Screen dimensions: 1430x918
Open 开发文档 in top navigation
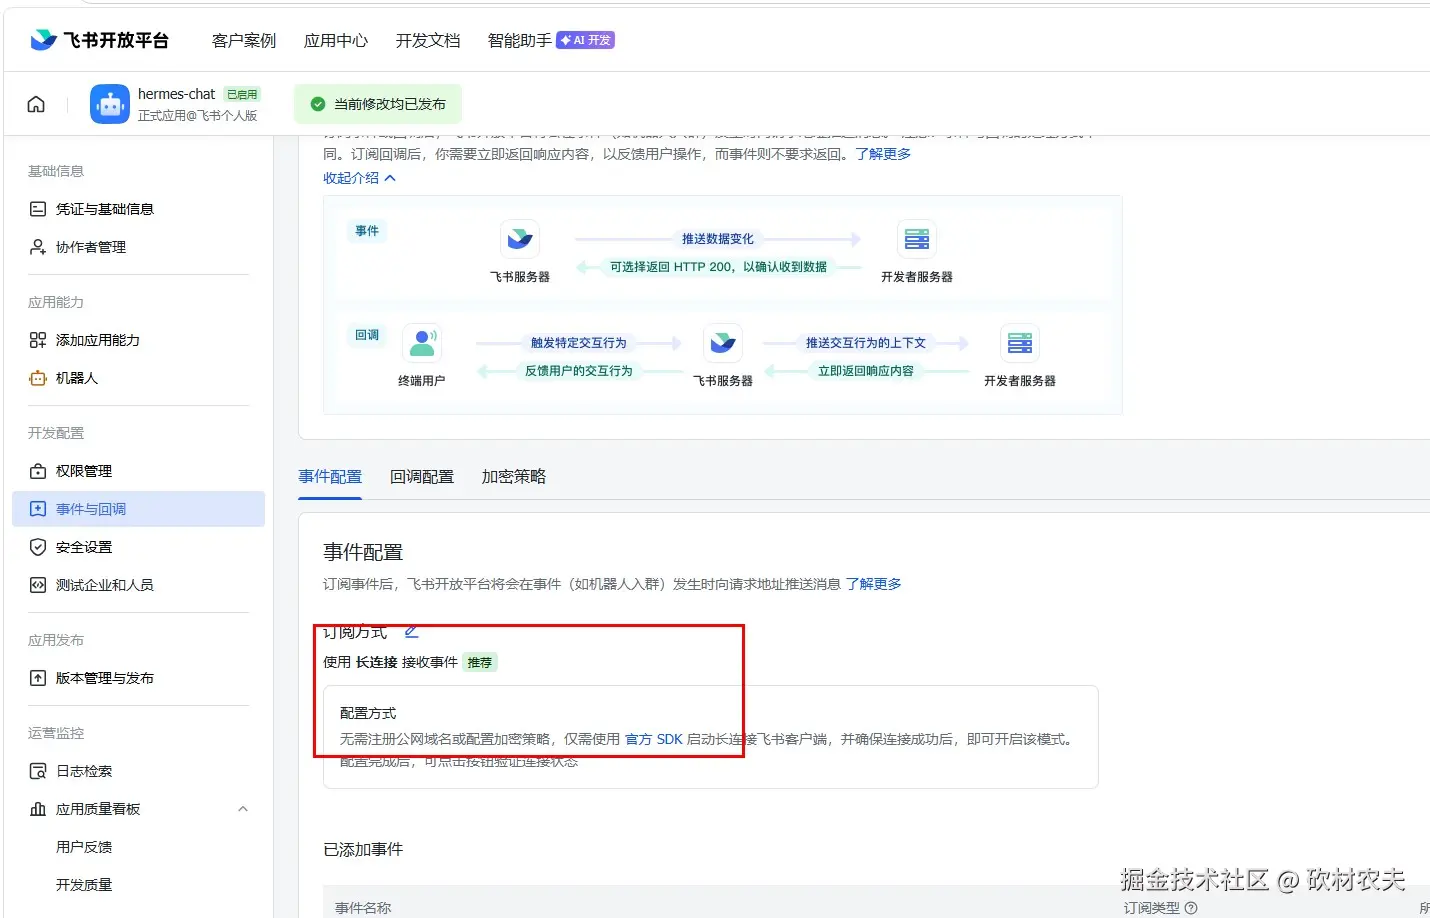pos(428,41)
